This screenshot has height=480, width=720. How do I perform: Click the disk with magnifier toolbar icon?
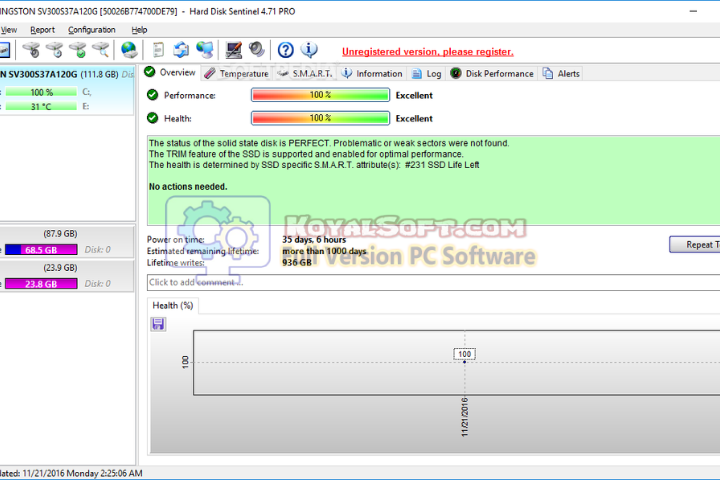[101, 50]
